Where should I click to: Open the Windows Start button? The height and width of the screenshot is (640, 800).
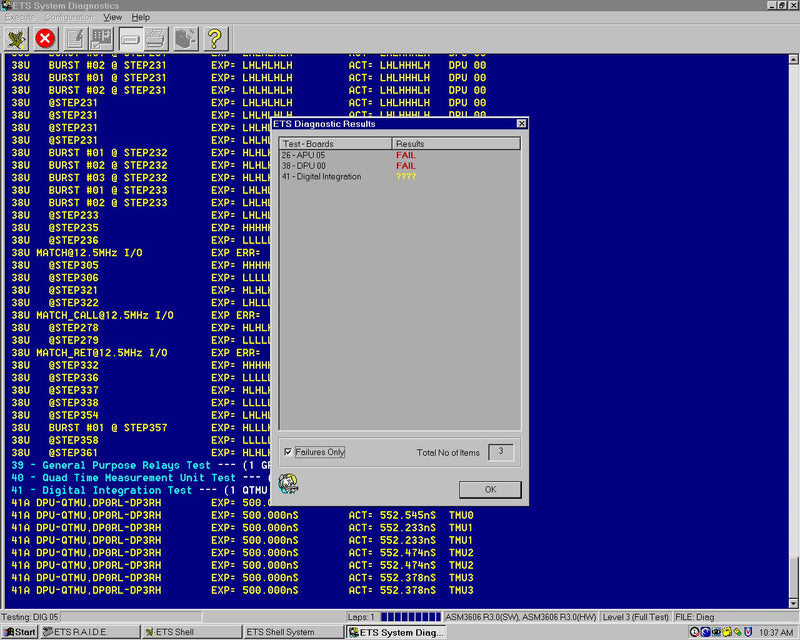click(19, 632)
